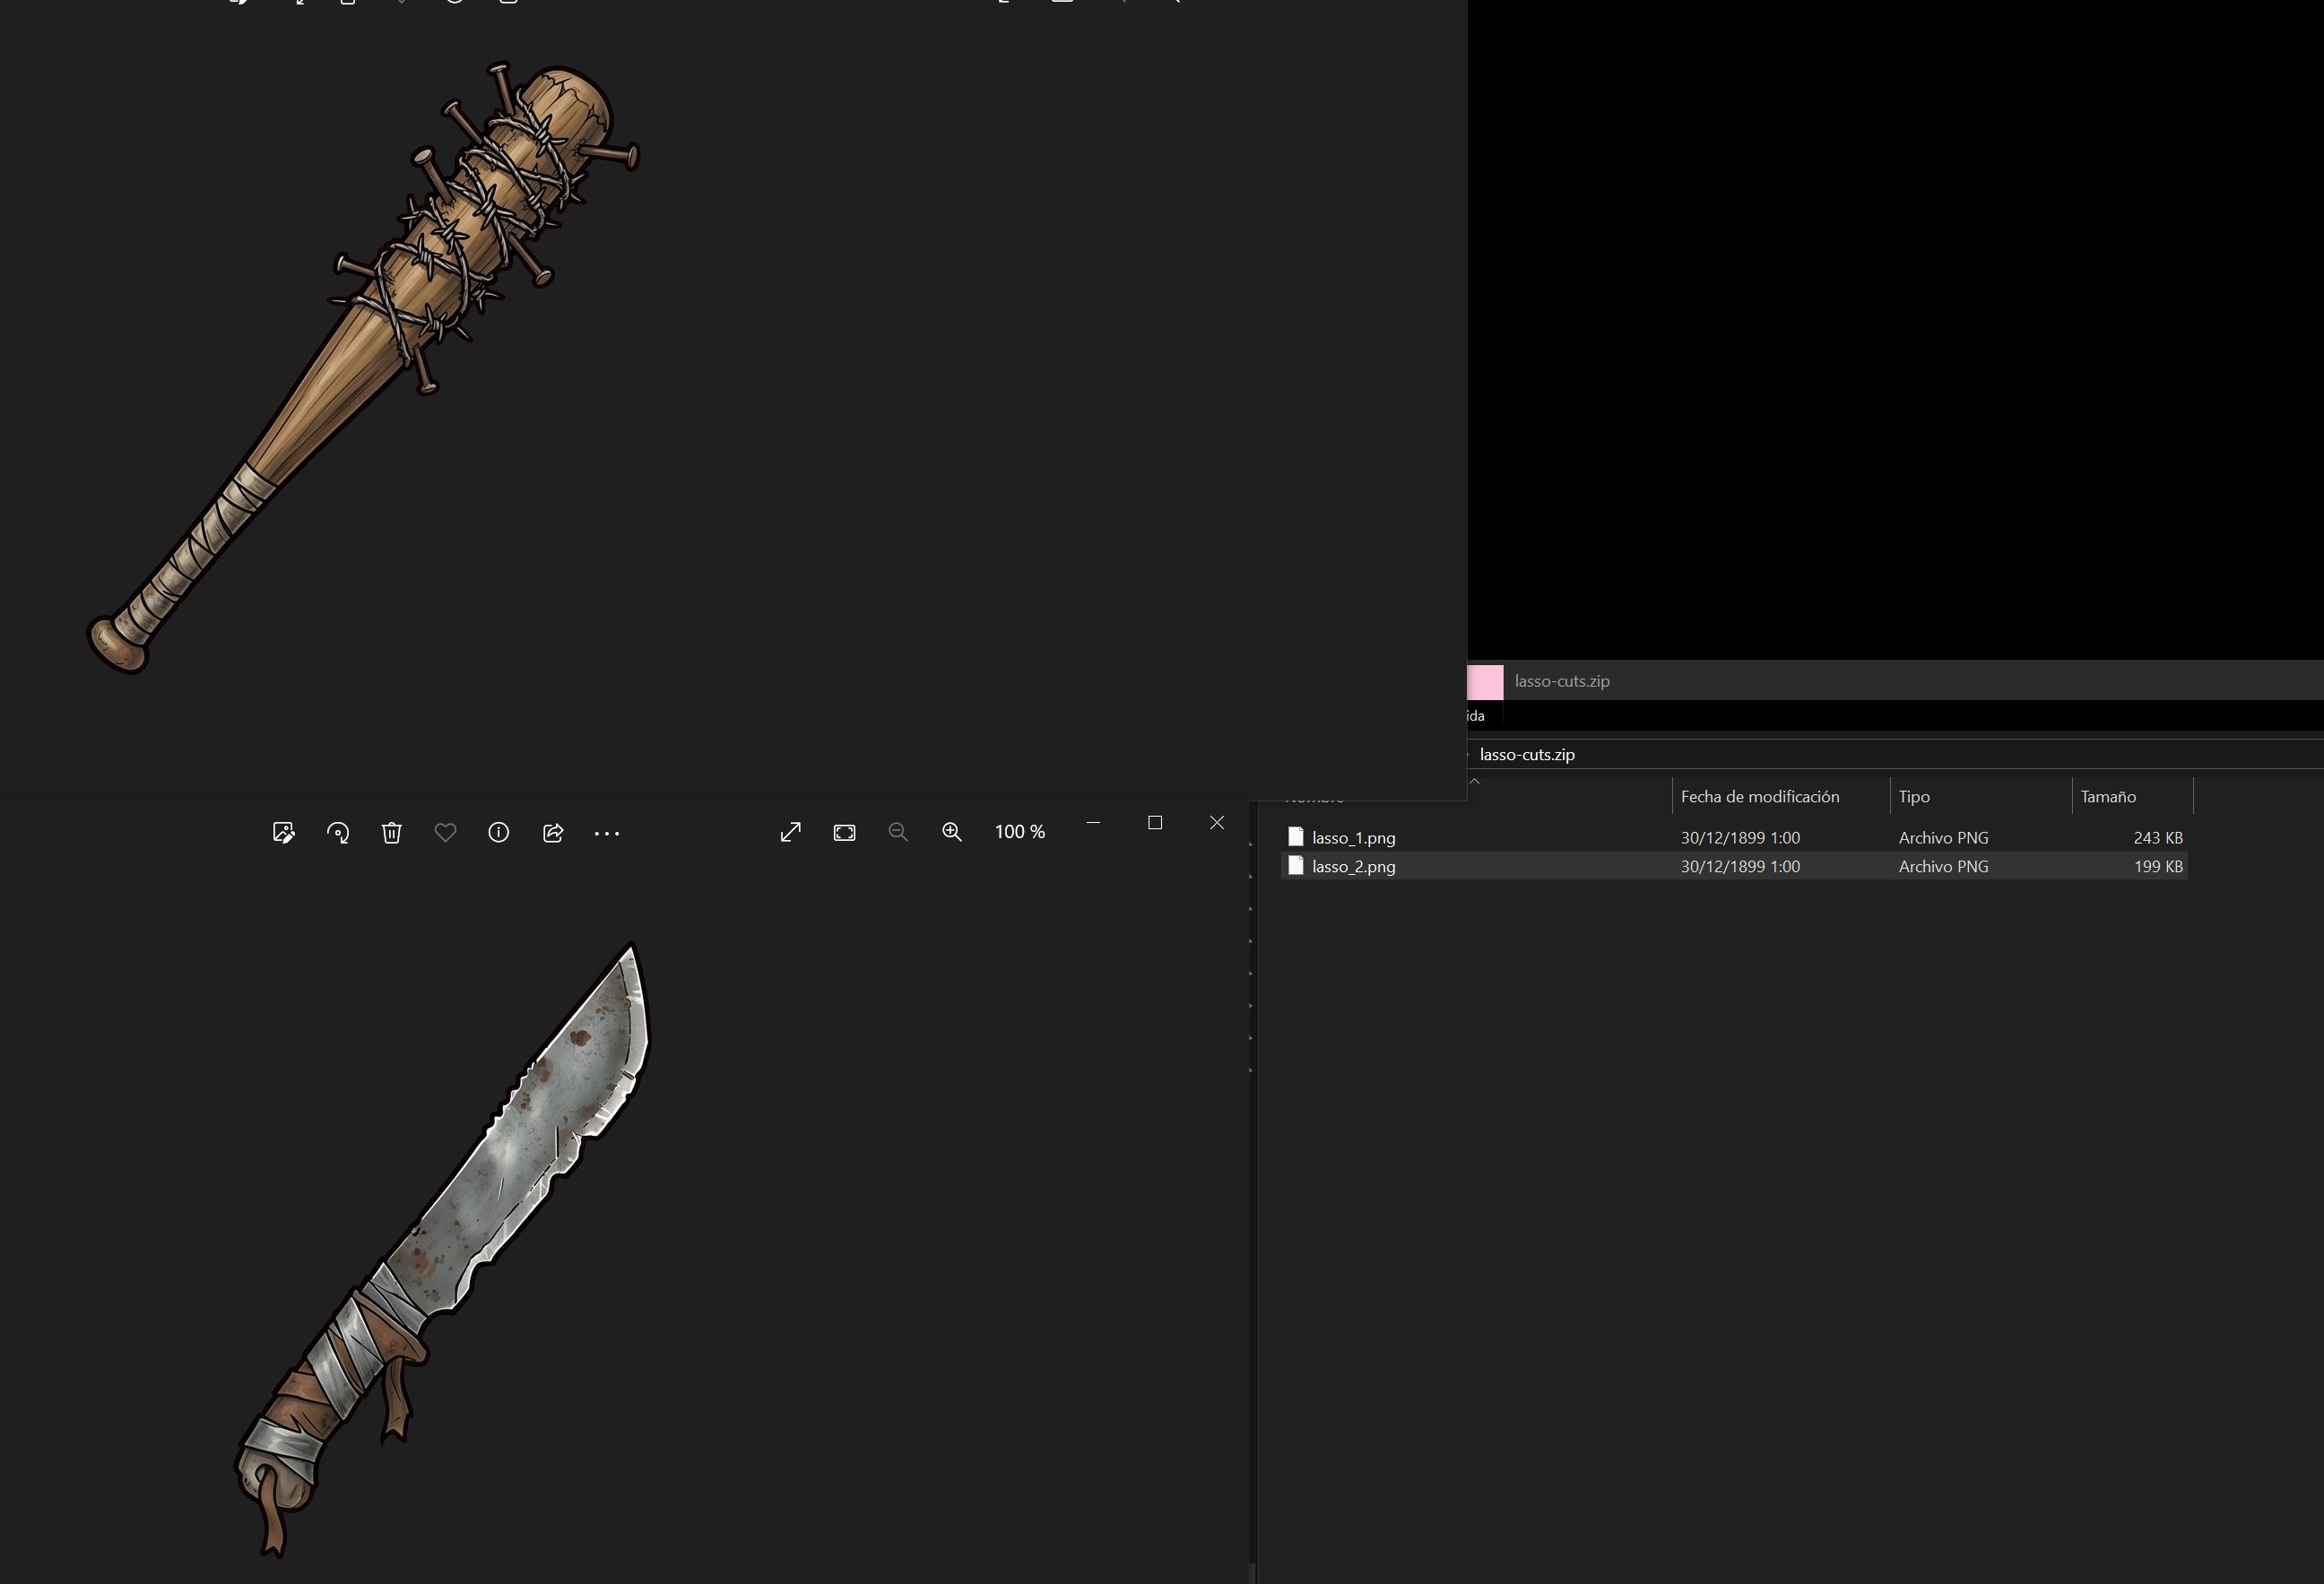Maximize the lower Photos window
The image size is (2324, 1584).
tap(1155, 822)
